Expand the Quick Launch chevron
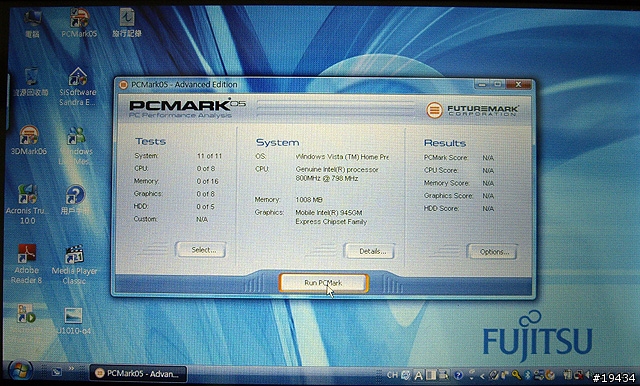The height and width of the screenshot is (386, 640). pyautogui.click(x=71, y=369)
